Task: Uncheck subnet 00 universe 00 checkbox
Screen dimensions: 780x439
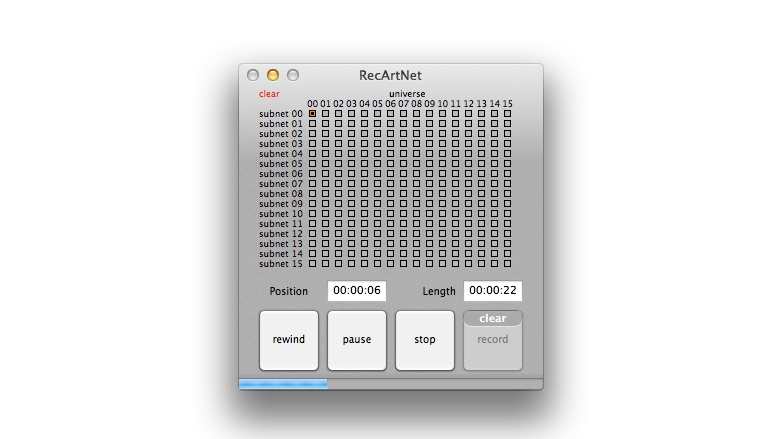Action: 312,114
